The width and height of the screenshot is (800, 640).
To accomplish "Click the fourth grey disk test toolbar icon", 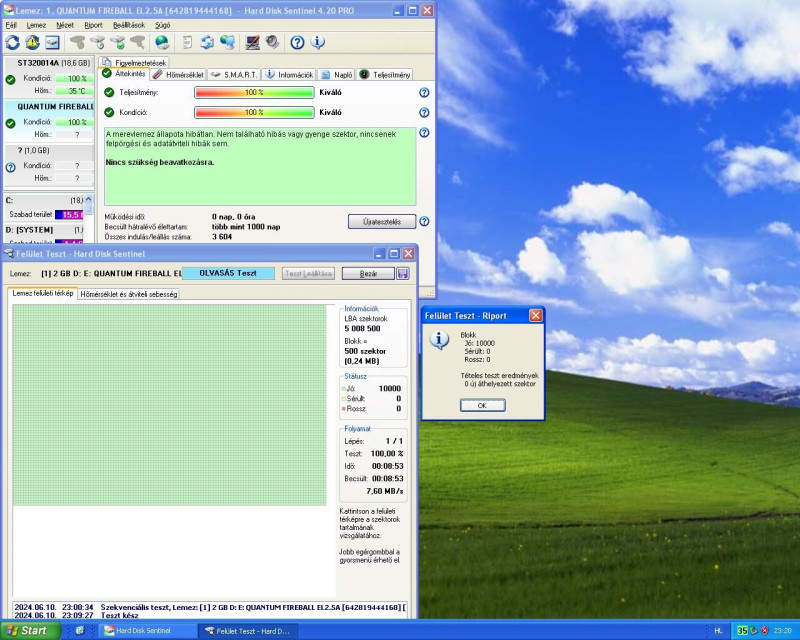I will (x=138, y=42).
